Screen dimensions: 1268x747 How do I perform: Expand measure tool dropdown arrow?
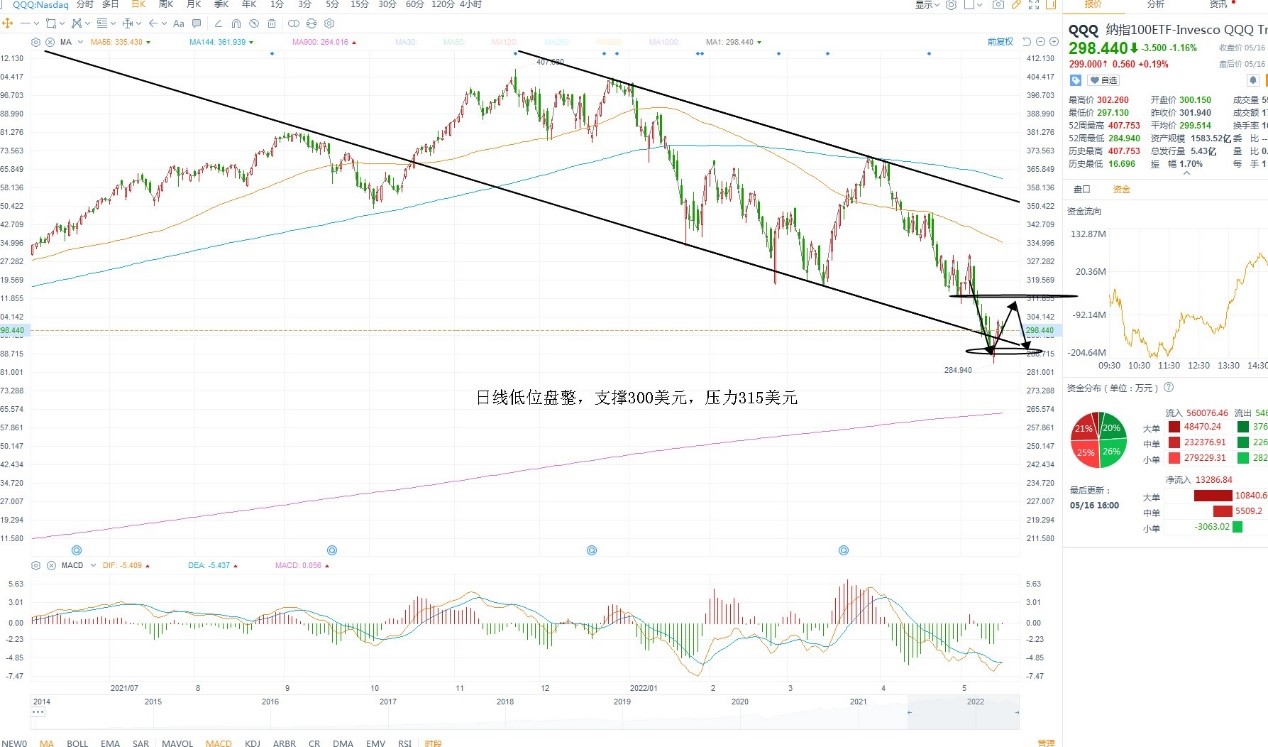[139, 23]
